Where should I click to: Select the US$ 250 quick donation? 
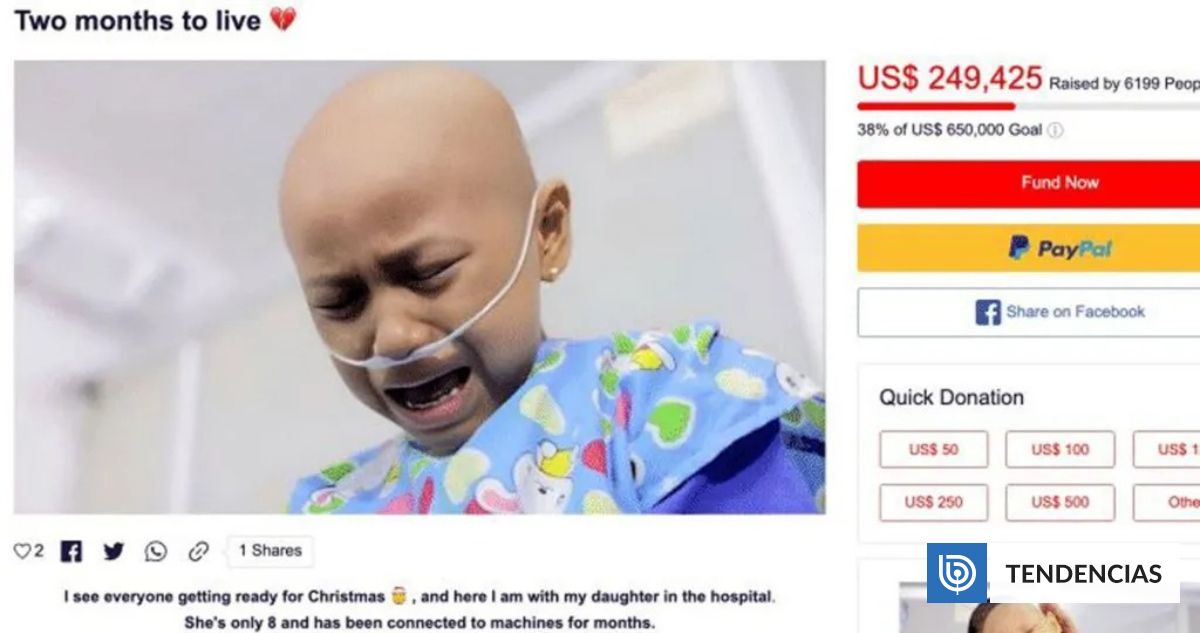click(933, 502)
